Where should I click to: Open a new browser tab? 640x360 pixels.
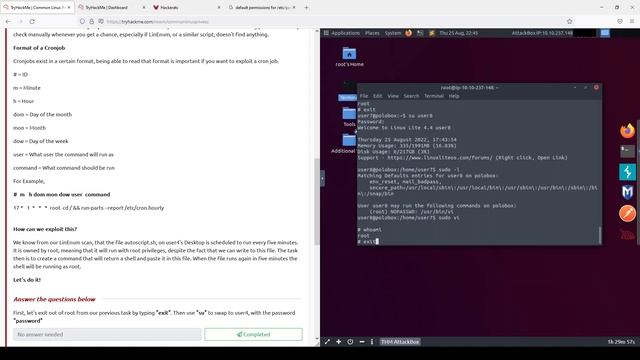(306, 7)
